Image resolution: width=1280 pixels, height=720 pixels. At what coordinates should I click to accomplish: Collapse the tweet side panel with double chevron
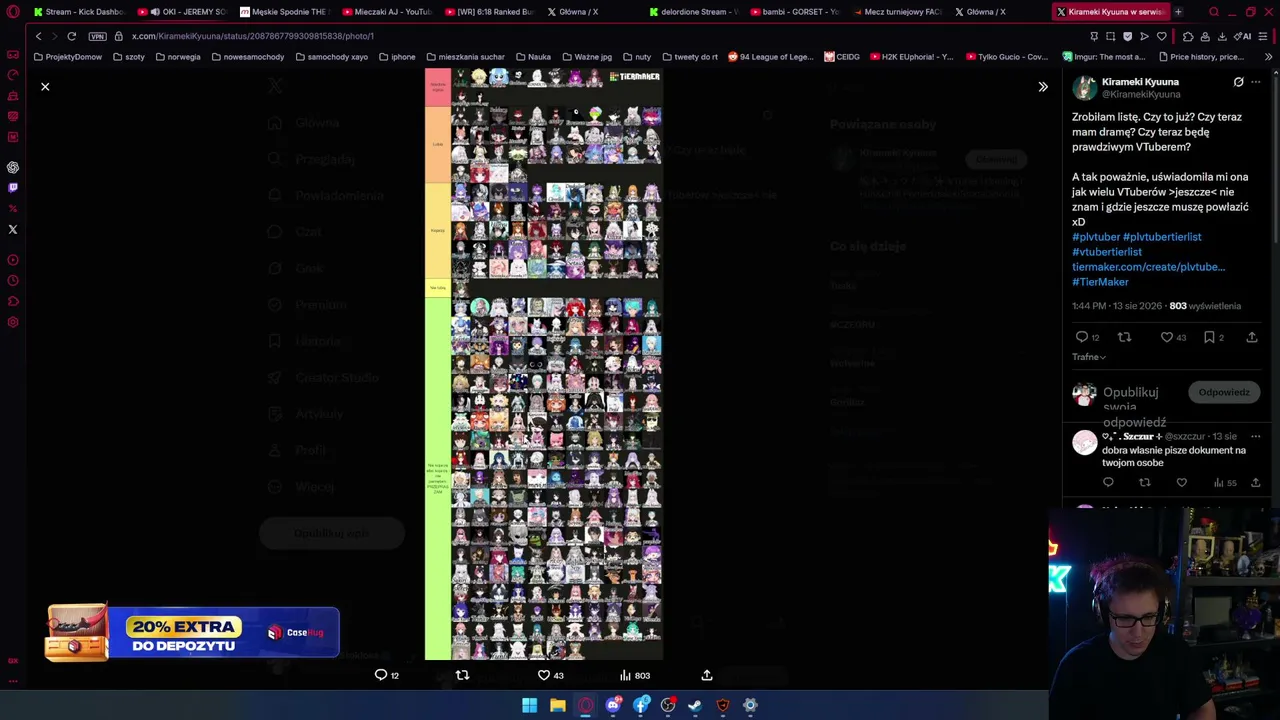[1043, 87]
